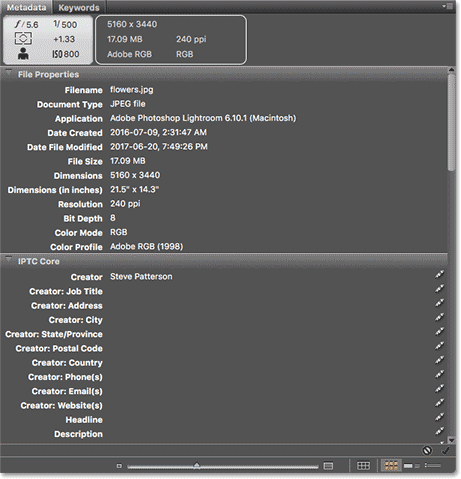
Task: Click the Creator: Email(s) label
Action: pyautogui.click(x=67, y=391)
